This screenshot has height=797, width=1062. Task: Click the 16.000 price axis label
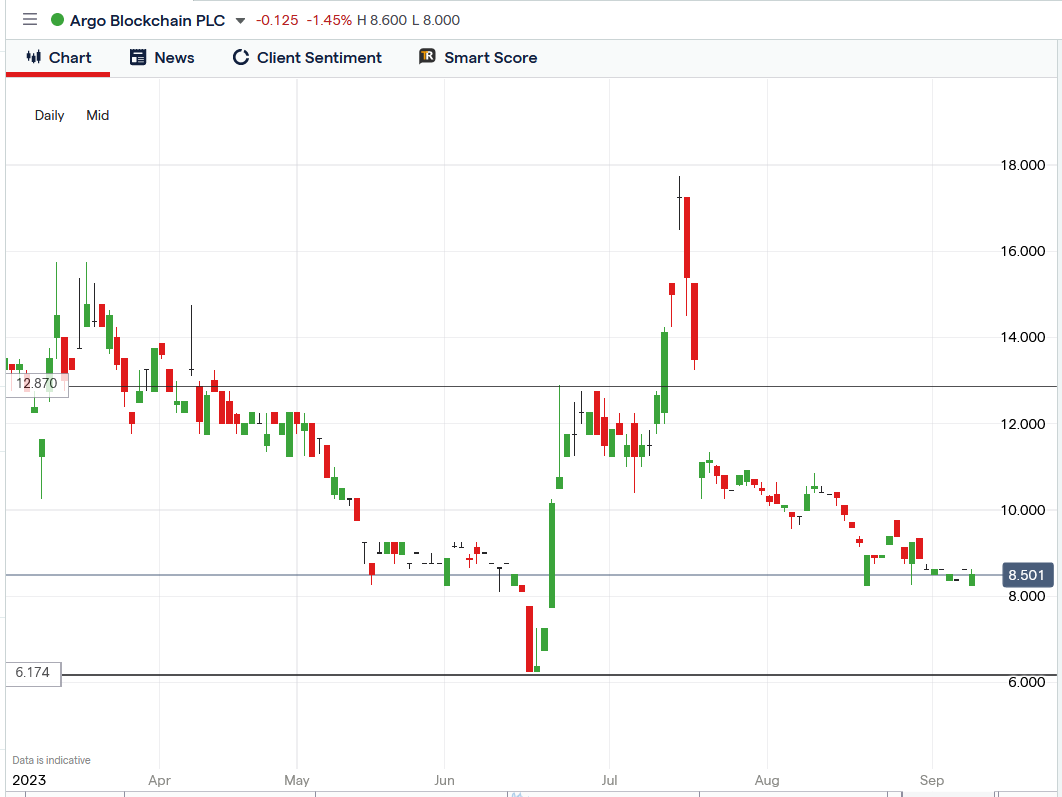click(1023, 251)
